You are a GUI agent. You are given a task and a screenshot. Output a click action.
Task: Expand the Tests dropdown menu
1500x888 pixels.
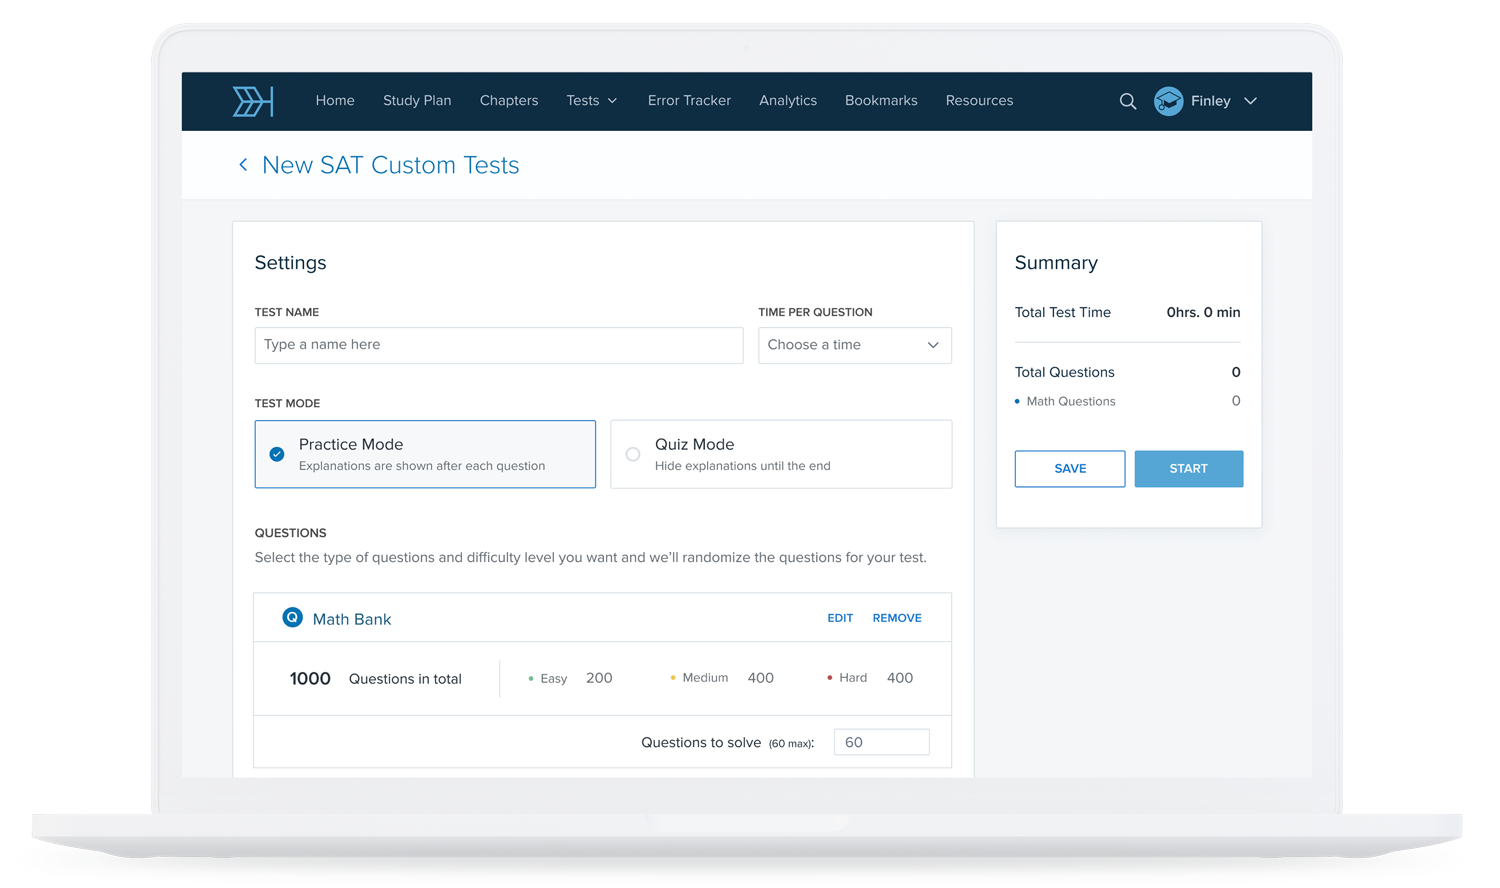click(591, 101)
